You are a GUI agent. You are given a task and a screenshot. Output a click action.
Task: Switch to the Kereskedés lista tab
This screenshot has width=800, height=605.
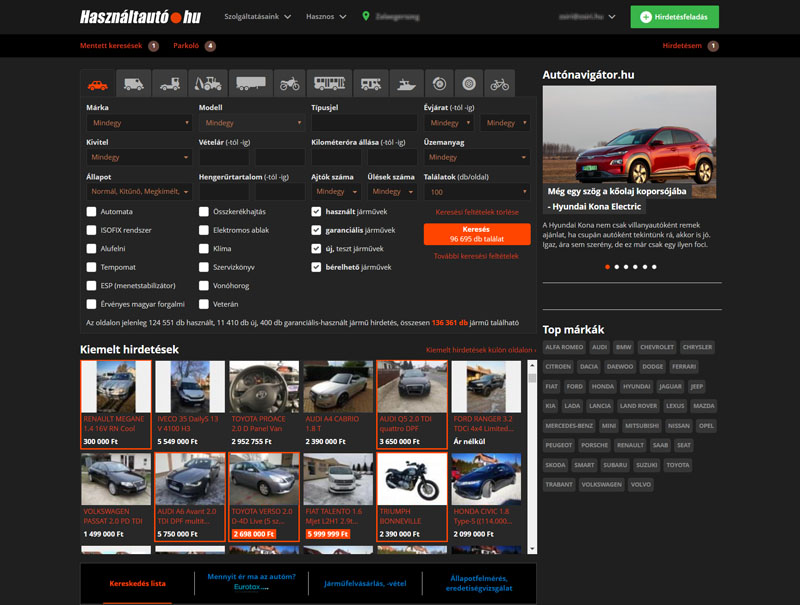[x=137, y=583]
